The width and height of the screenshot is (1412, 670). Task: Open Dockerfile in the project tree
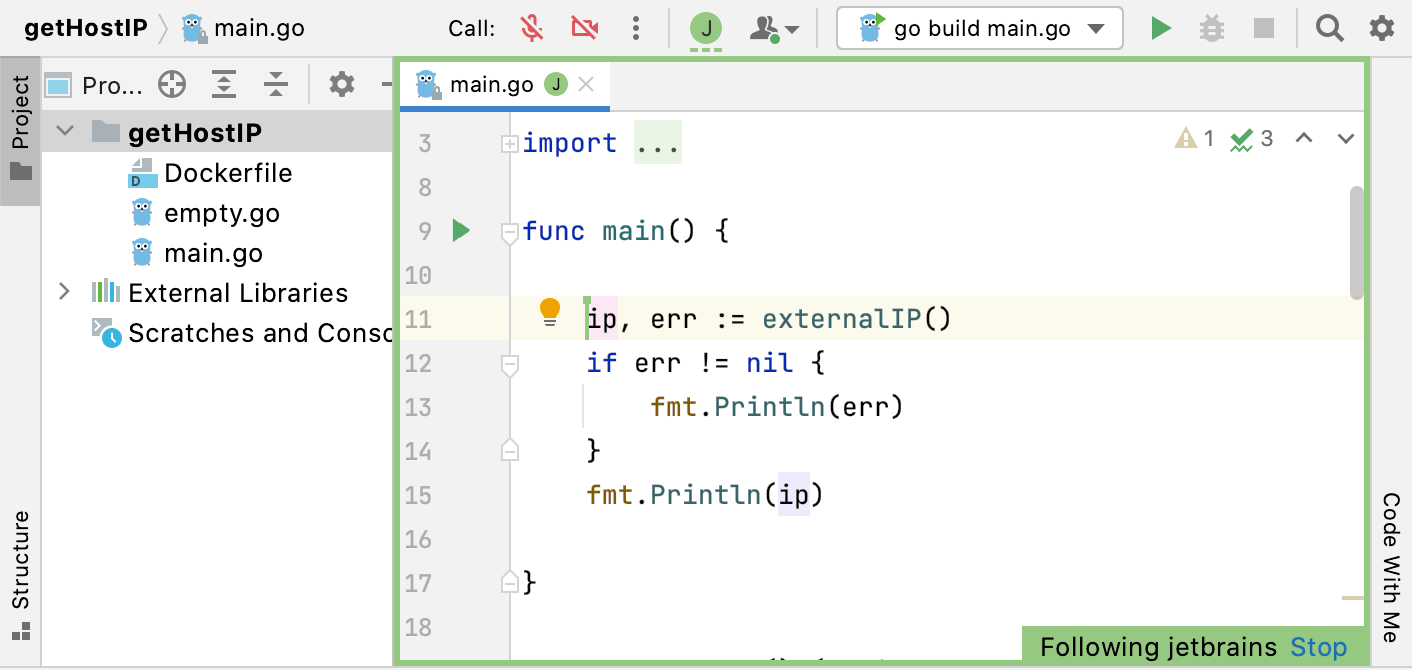tap(228, 173)
